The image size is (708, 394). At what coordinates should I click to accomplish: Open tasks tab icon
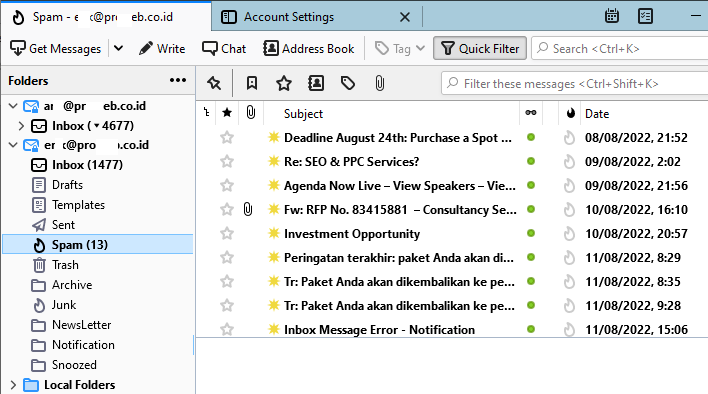tap(645, 16)
